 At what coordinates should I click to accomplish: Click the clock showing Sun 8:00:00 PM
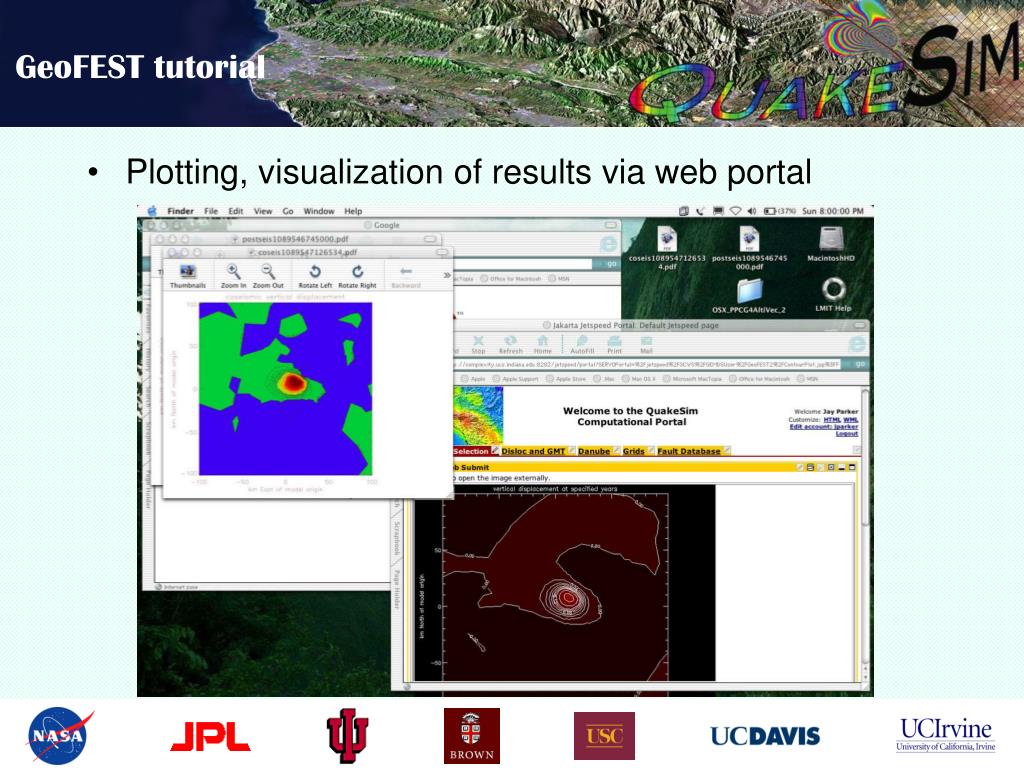click(x=833, y=211)
